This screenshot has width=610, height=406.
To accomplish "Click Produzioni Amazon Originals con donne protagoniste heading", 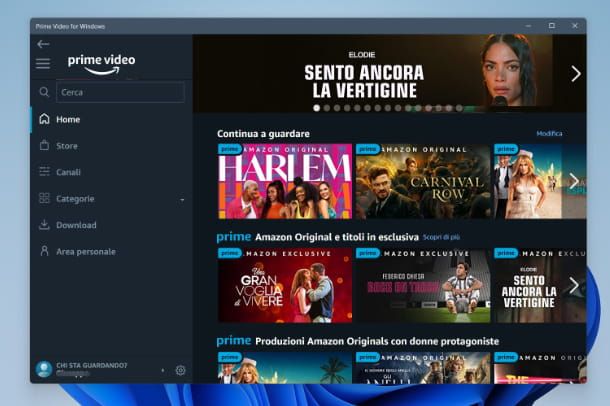I will pyautogui.click(x=377, y=341).
